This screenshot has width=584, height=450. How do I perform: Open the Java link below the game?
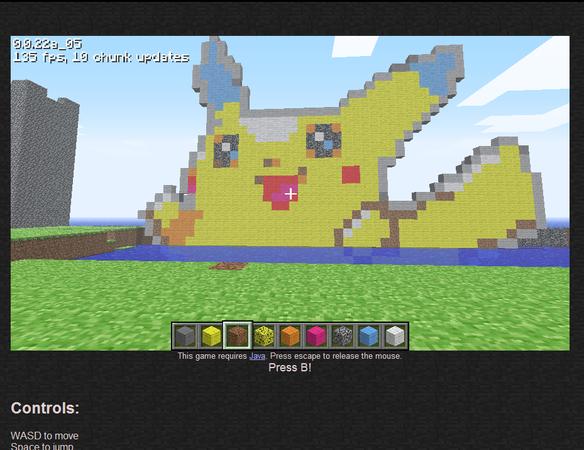click(x=257, y=356)
